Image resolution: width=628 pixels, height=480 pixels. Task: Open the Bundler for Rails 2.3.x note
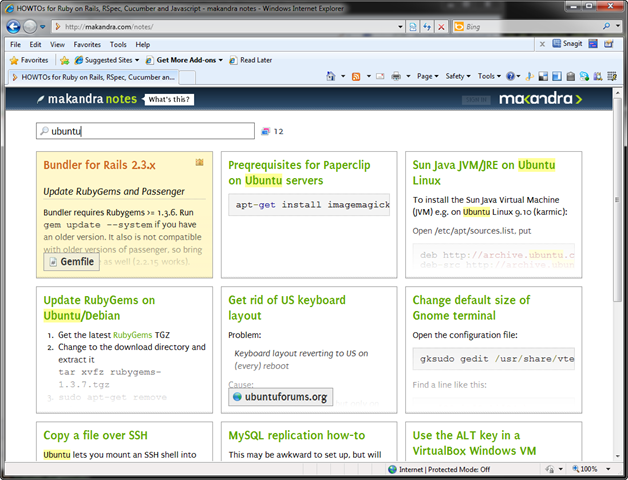pyautogui.click(x=99, y=165)
